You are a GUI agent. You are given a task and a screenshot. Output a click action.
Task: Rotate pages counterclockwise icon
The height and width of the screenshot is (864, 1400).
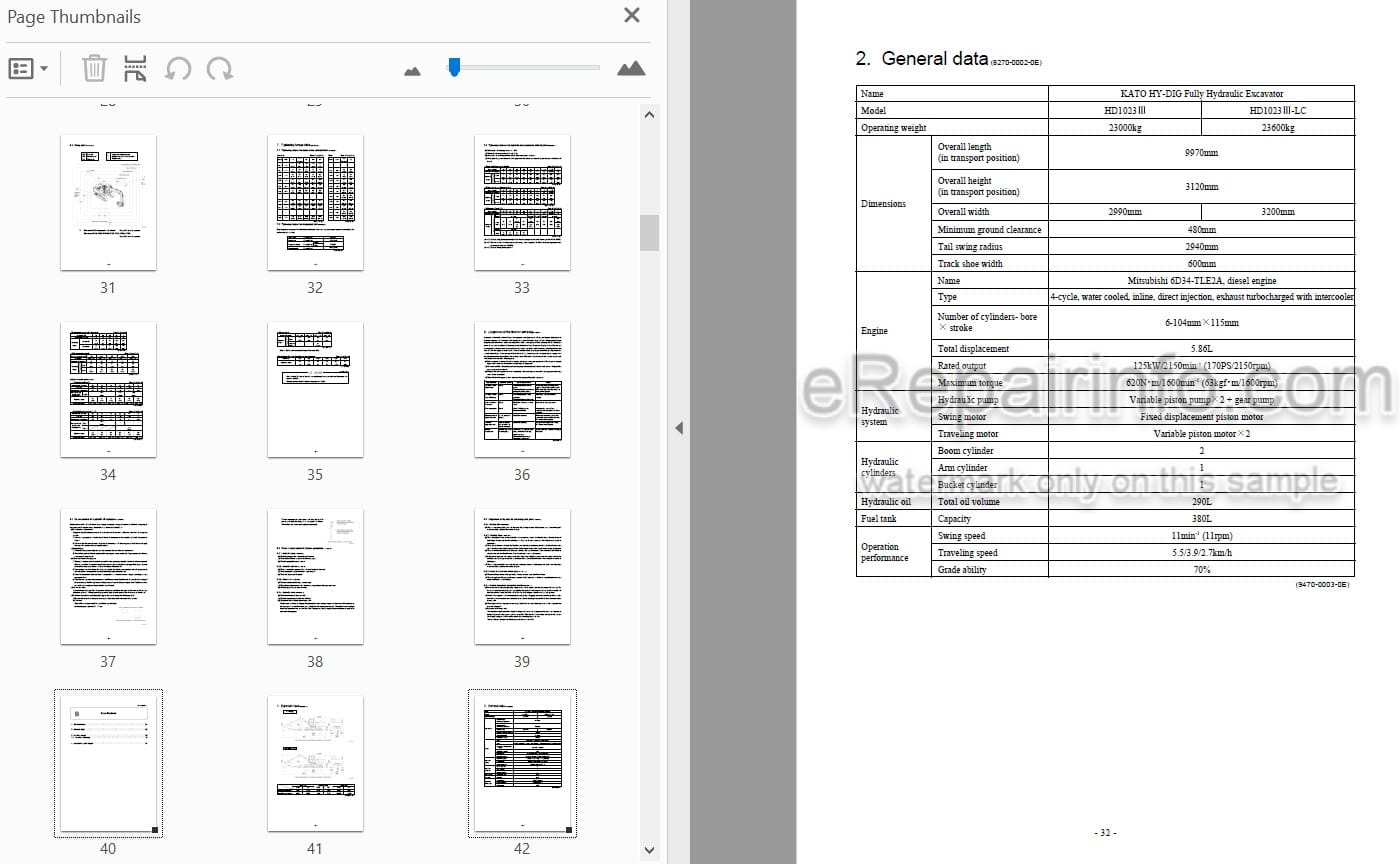pyautogui.click(x=178, y=69)
